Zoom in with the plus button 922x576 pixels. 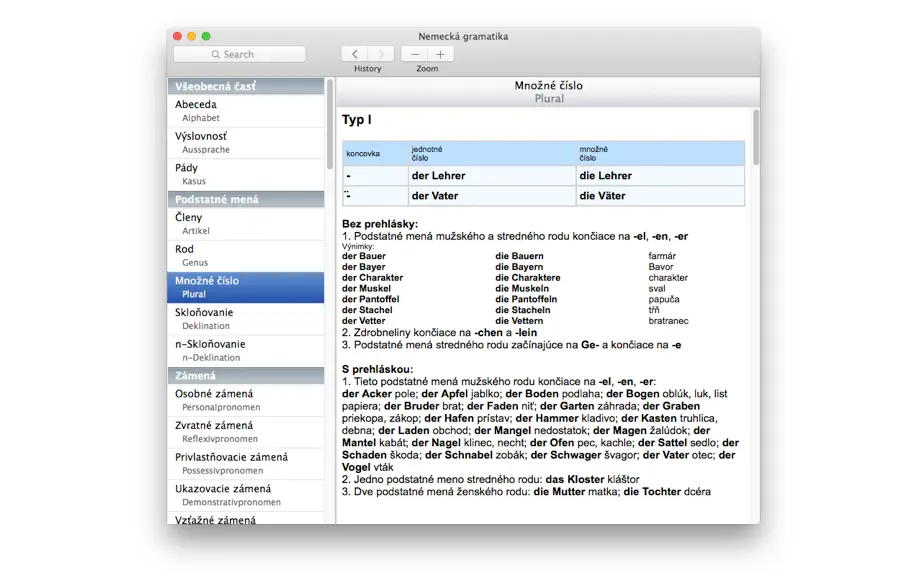coord(440,54)
